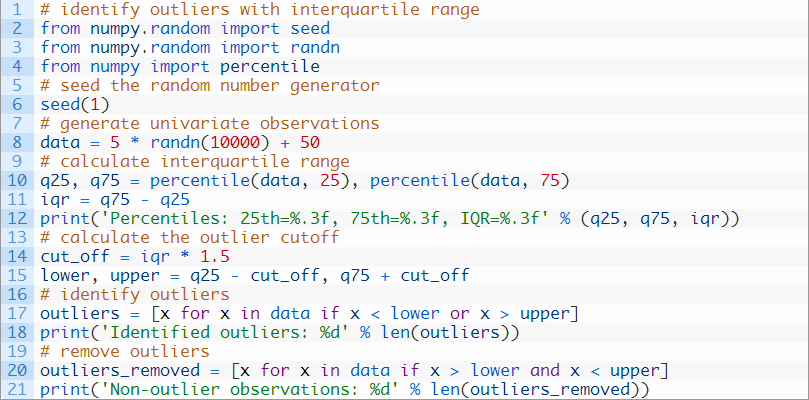Click randn import on line 3
The image size is (809, 400).
tap(315, 47)
